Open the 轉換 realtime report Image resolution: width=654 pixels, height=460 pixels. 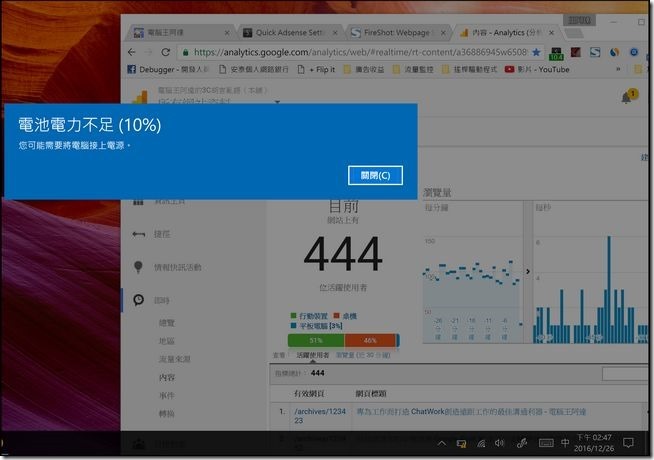click(x=167, y=414)
